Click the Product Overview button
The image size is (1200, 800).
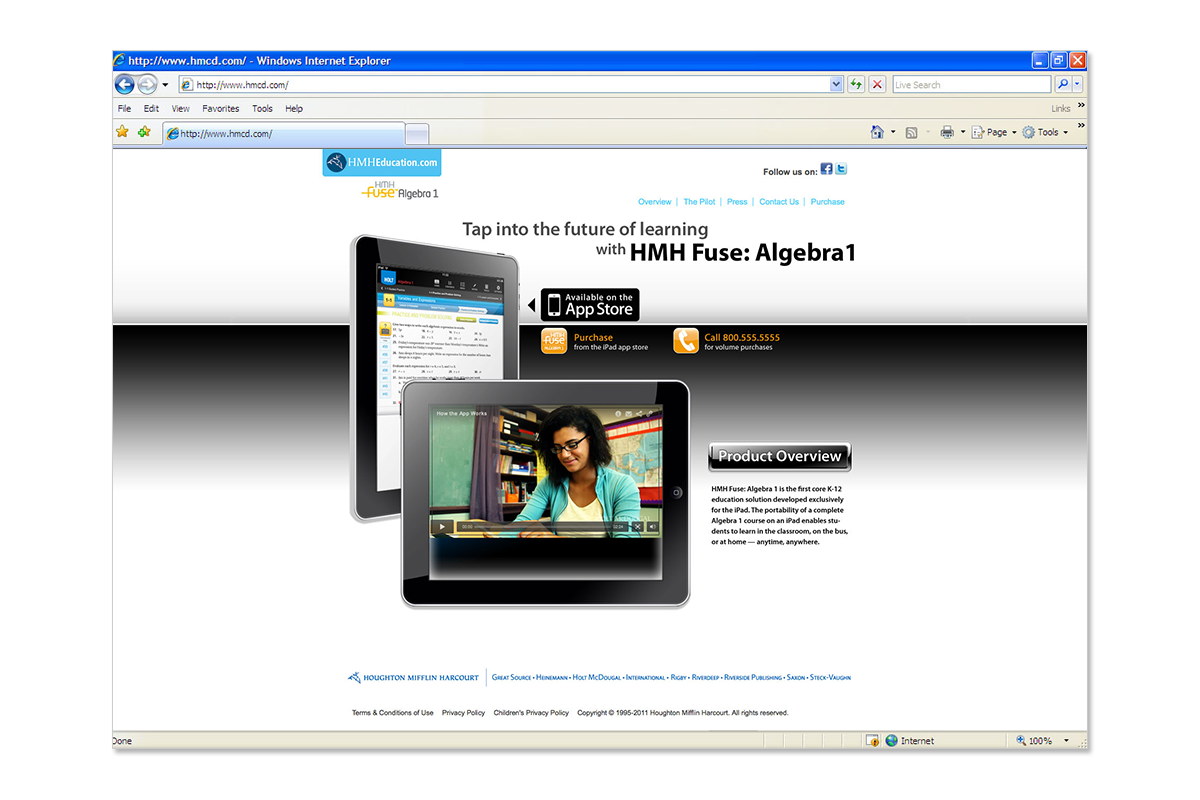click(x=780, y=457)
